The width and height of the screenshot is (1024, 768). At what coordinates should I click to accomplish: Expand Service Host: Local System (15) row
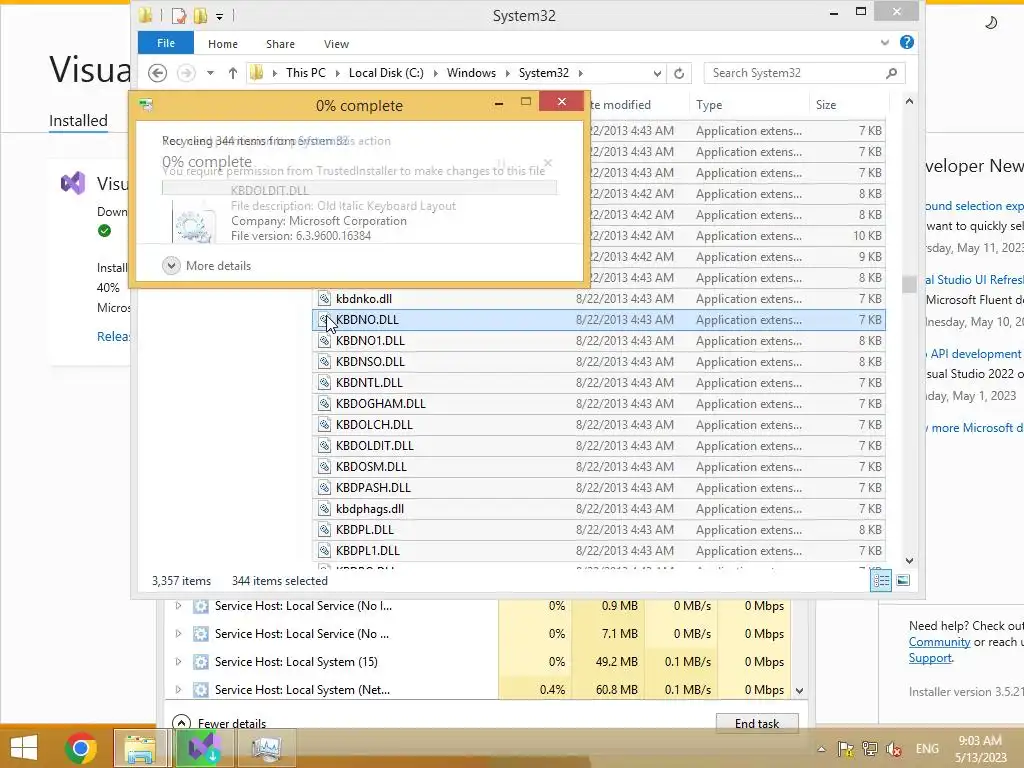178,662
